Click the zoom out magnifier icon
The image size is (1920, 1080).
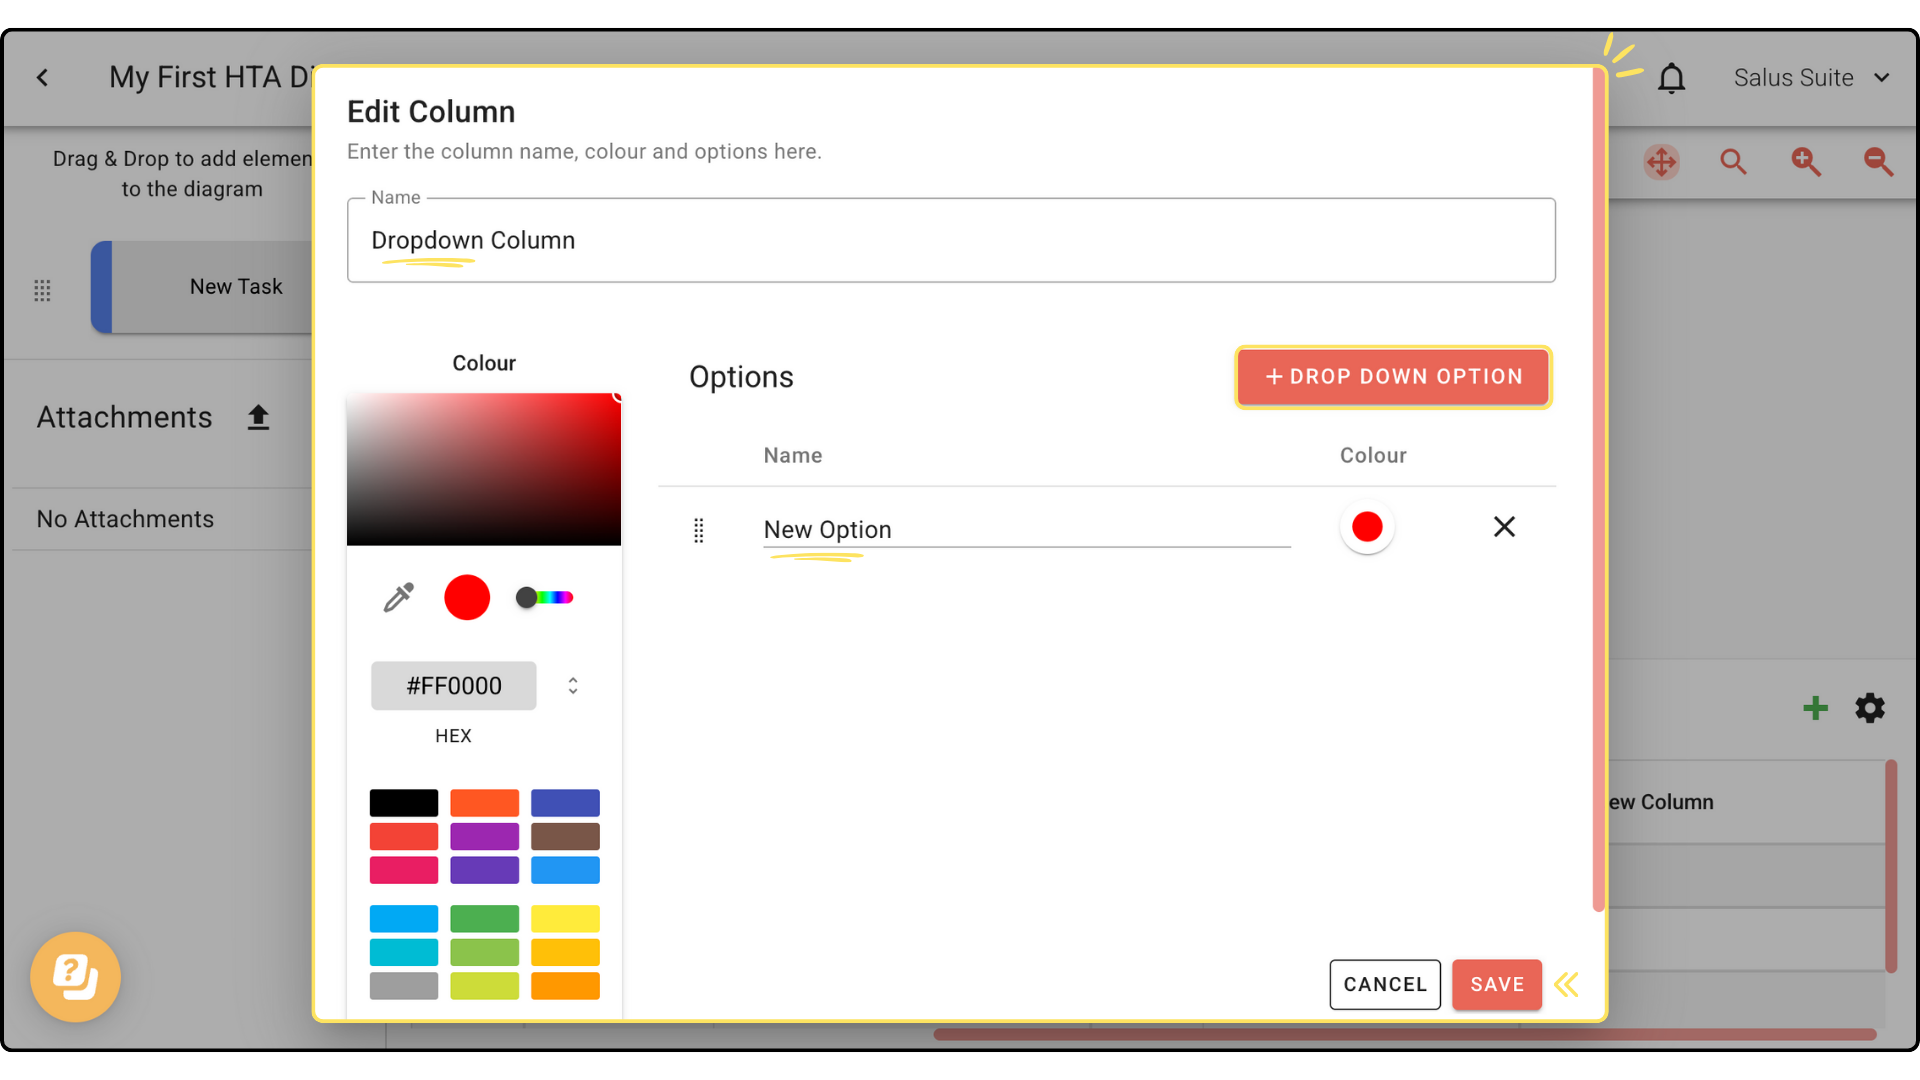(x=1878, y=162)
